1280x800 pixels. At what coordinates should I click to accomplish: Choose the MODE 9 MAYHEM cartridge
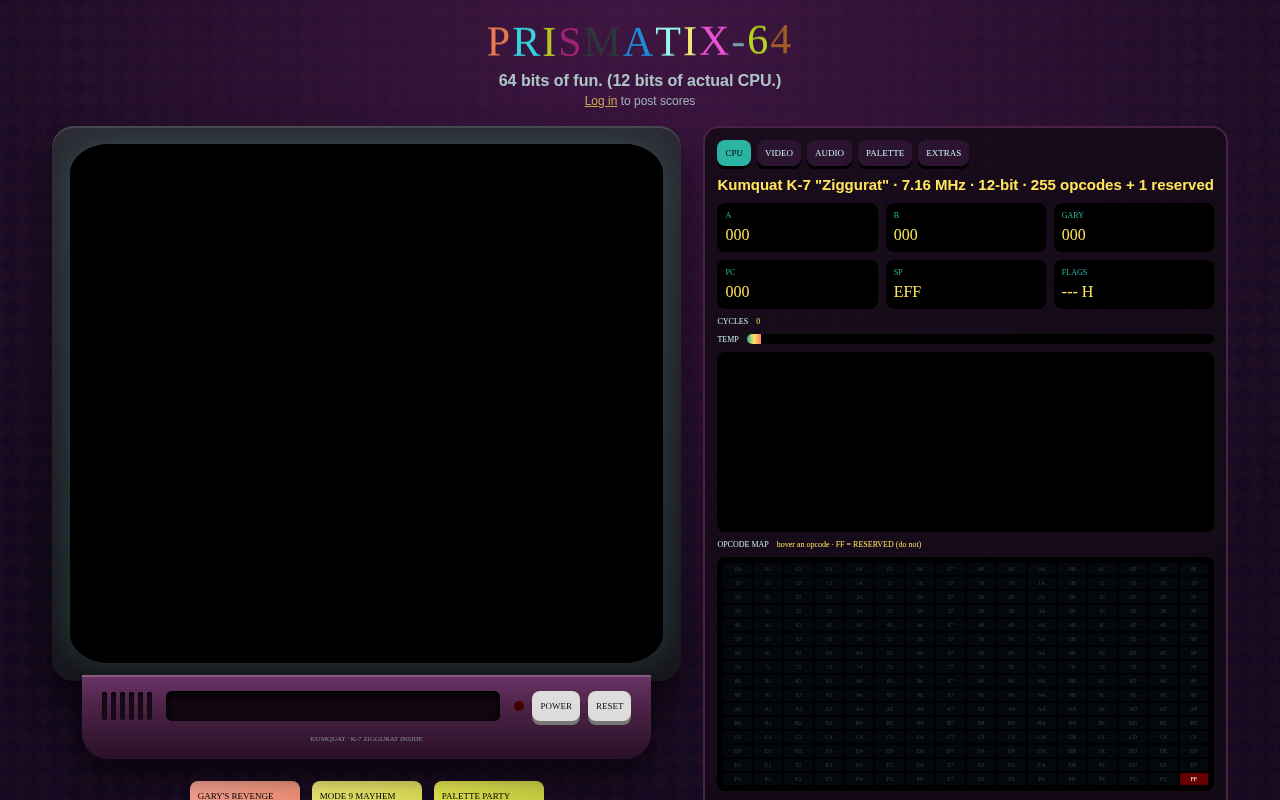pos(367,791)
